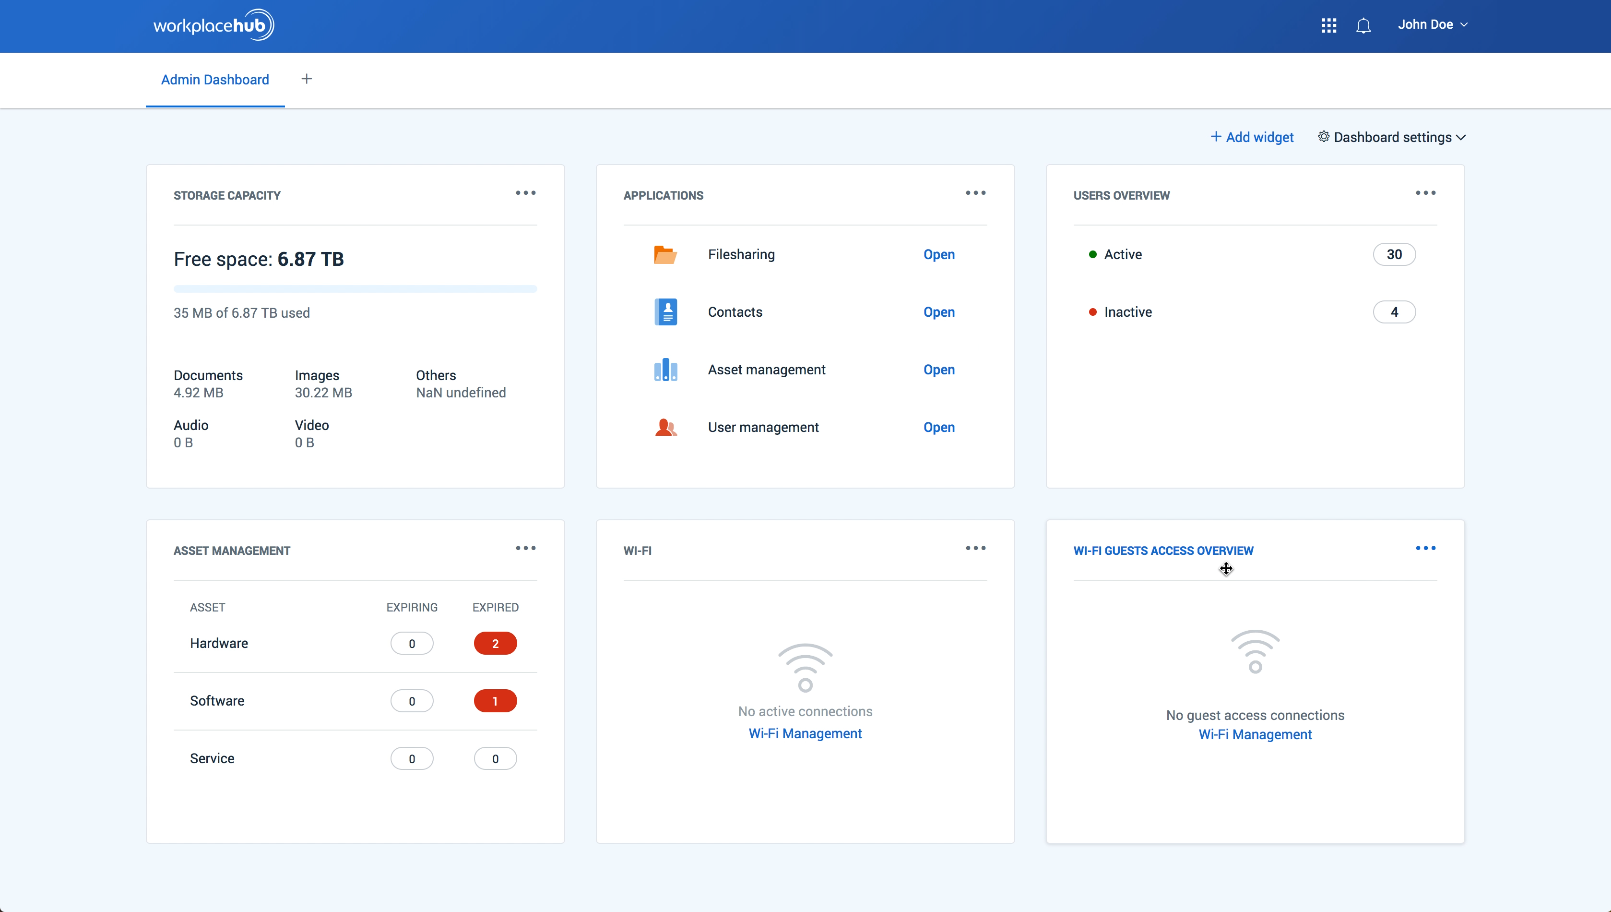Click Add widget
This screenshot has width=1611, height=912.
pyautogui.click(x=1251, y=137)
